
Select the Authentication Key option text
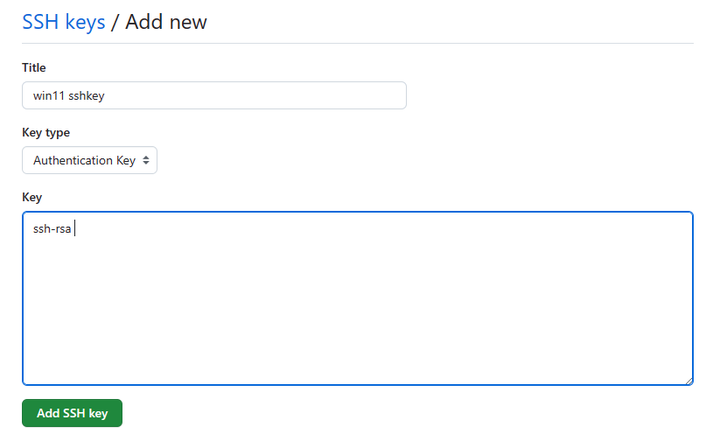(84, 160)
